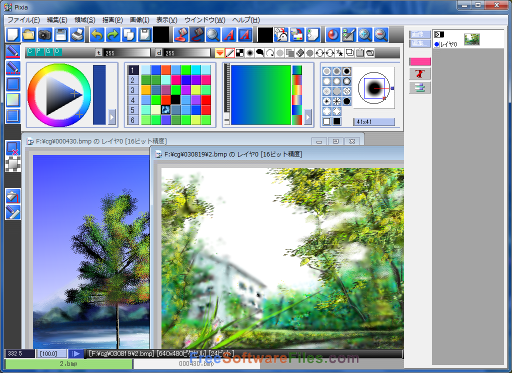Viewport: 512px width, 373px height.
Task: Toggle the P panel button
Action: [39, 52]
